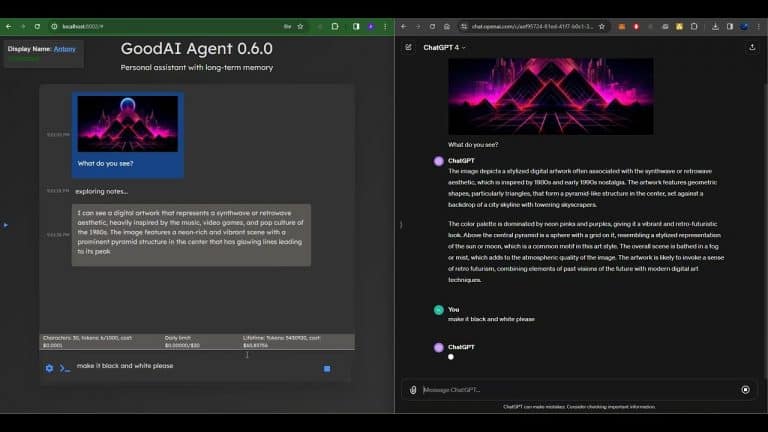Open extensions puzzle icon in localhost window

click(x=335, y=26)
